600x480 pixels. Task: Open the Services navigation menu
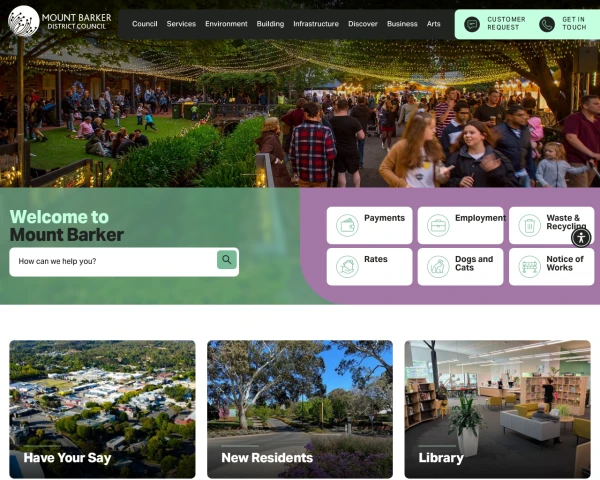(x=181, y=24)
